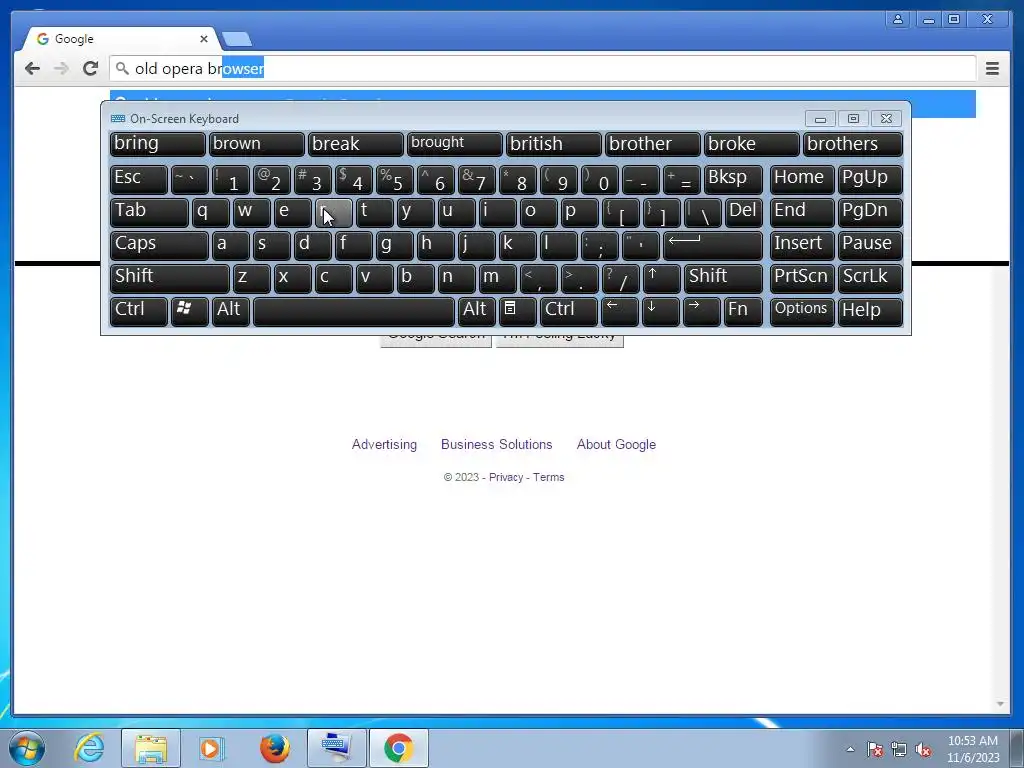Toggle the left Ctrl key
1024x768 pixels.
coord(138,312)
